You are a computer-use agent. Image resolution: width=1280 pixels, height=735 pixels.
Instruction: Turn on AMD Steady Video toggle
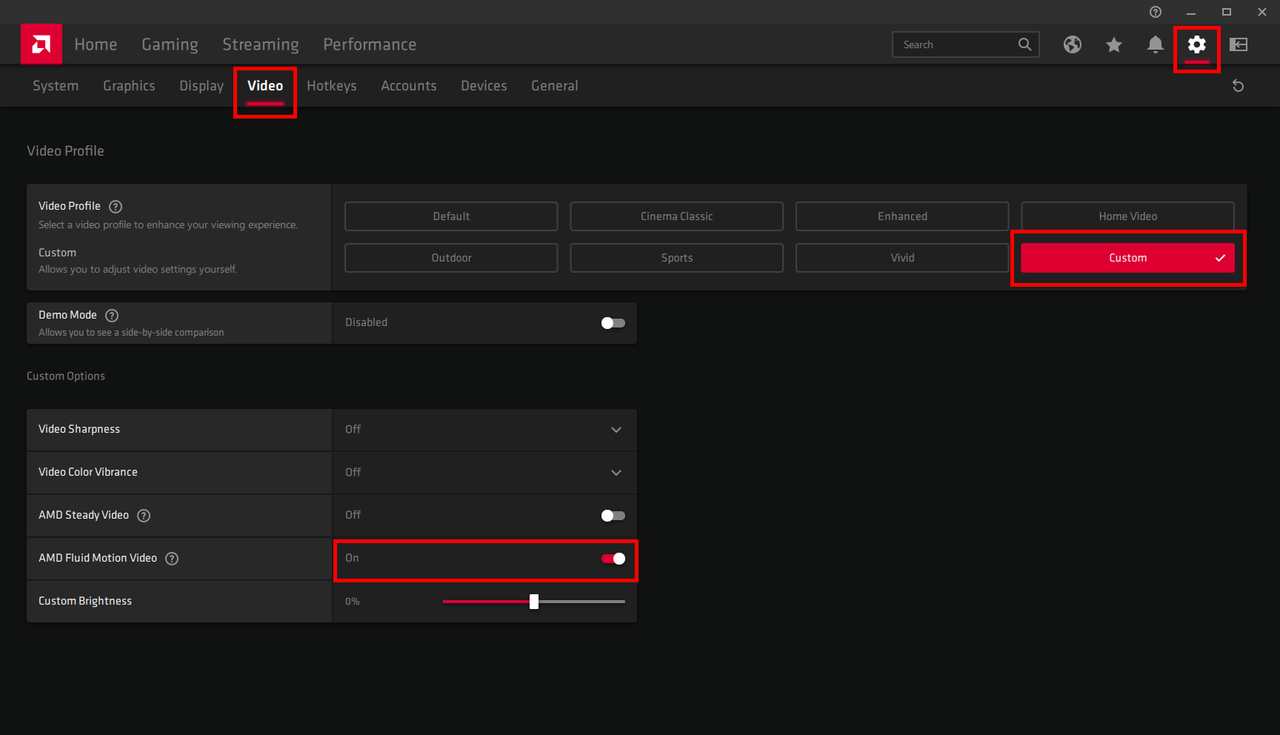click(x=613, y=515)
